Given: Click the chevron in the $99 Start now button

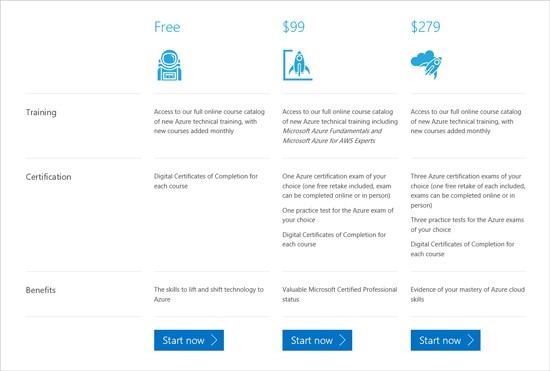Looking at the screenshot, I should (x=342, y=340).
